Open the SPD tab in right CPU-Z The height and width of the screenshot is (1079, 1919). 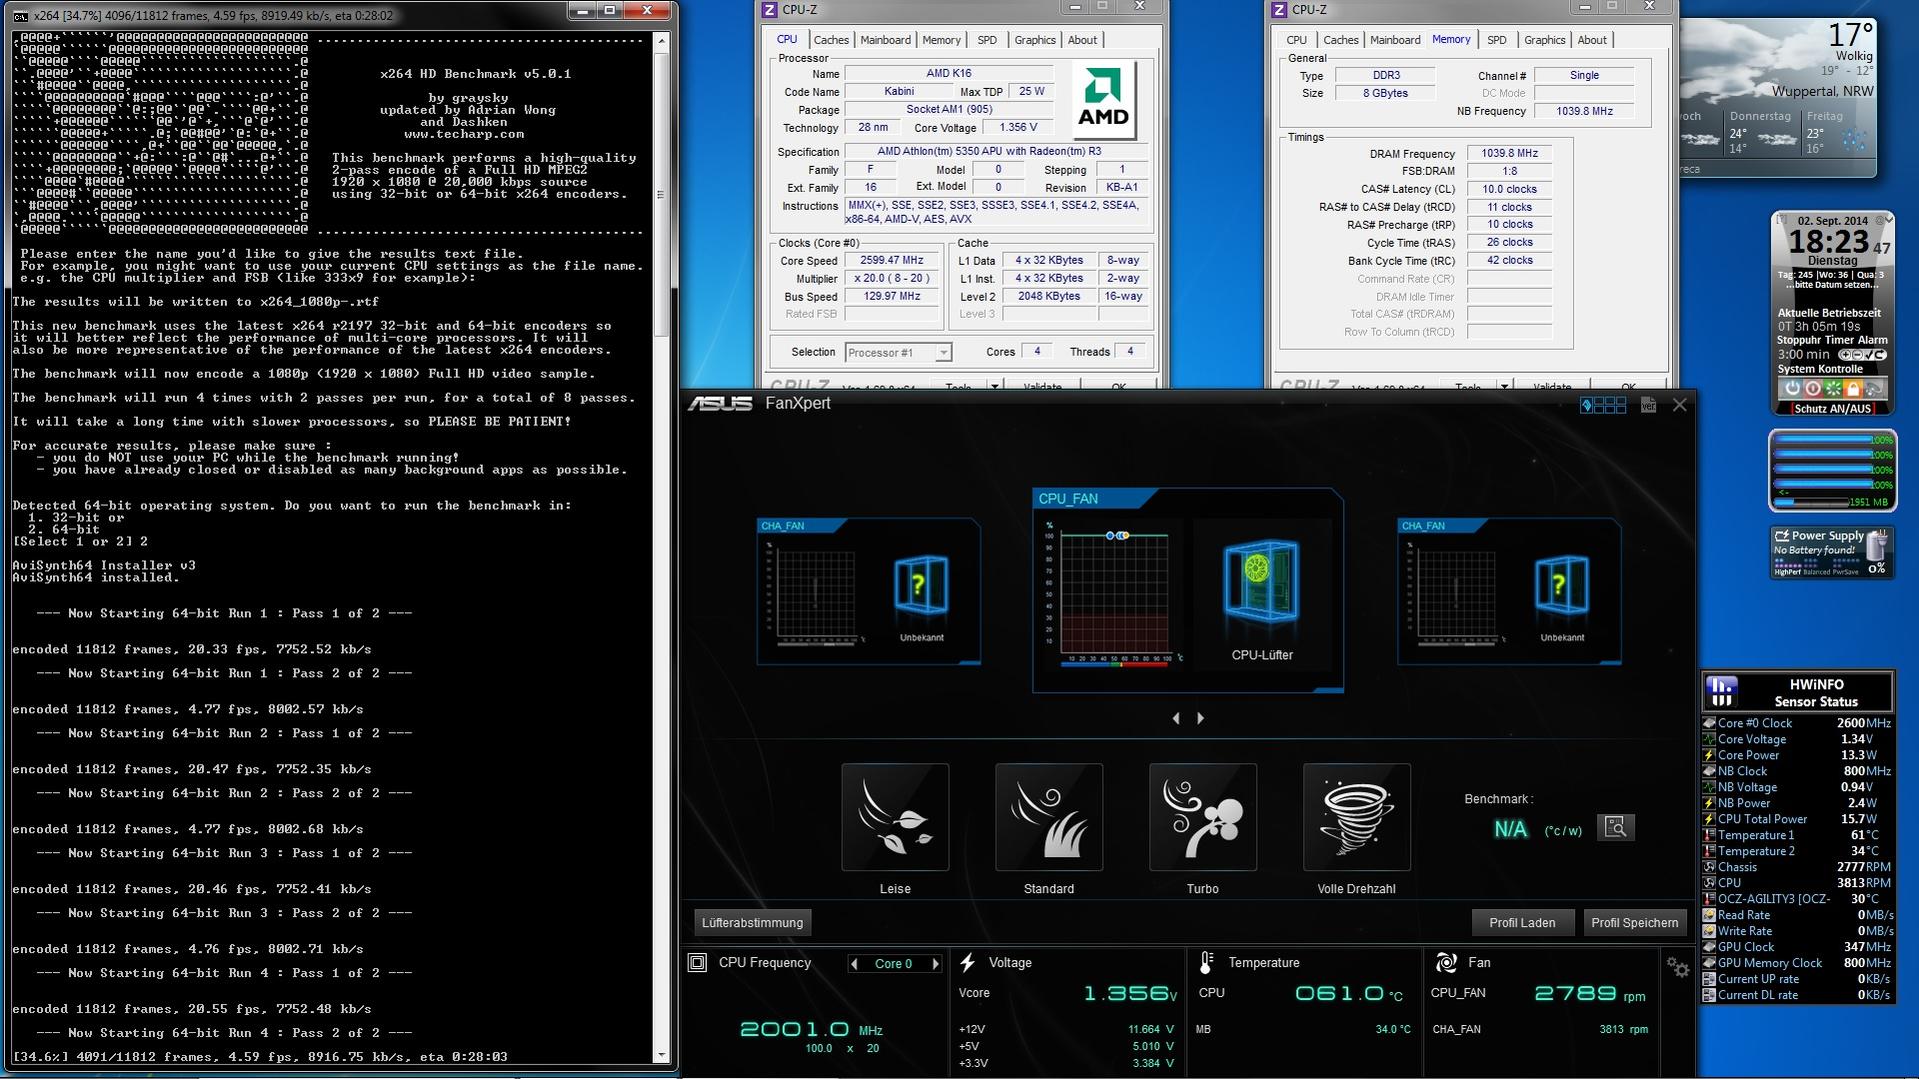pos(1497,40)
